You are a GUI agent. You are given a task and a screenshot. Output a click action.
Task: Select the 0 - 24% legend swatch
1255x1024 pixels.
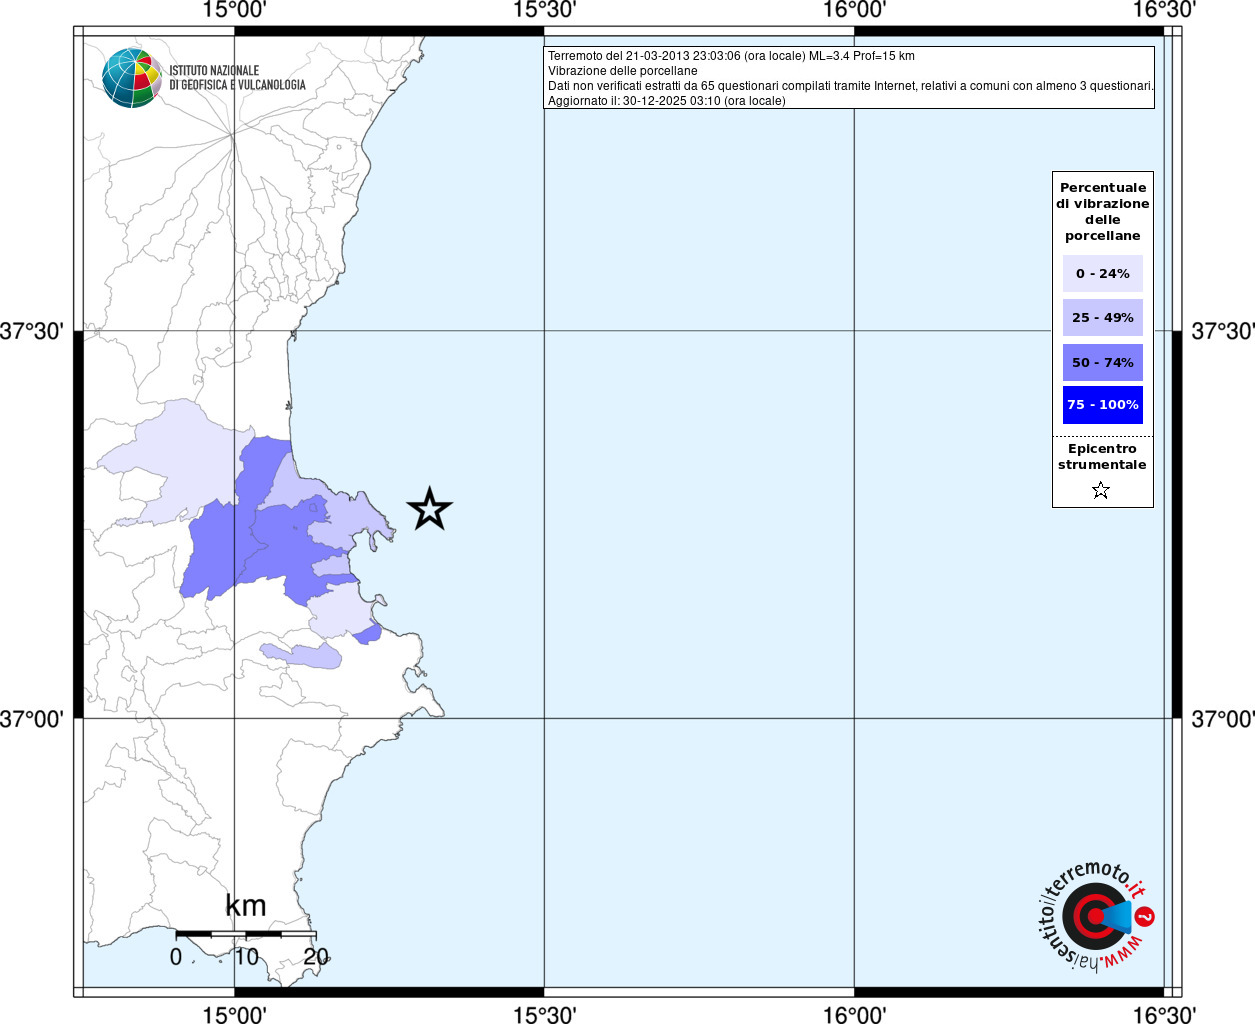[x=1102, y=273]
